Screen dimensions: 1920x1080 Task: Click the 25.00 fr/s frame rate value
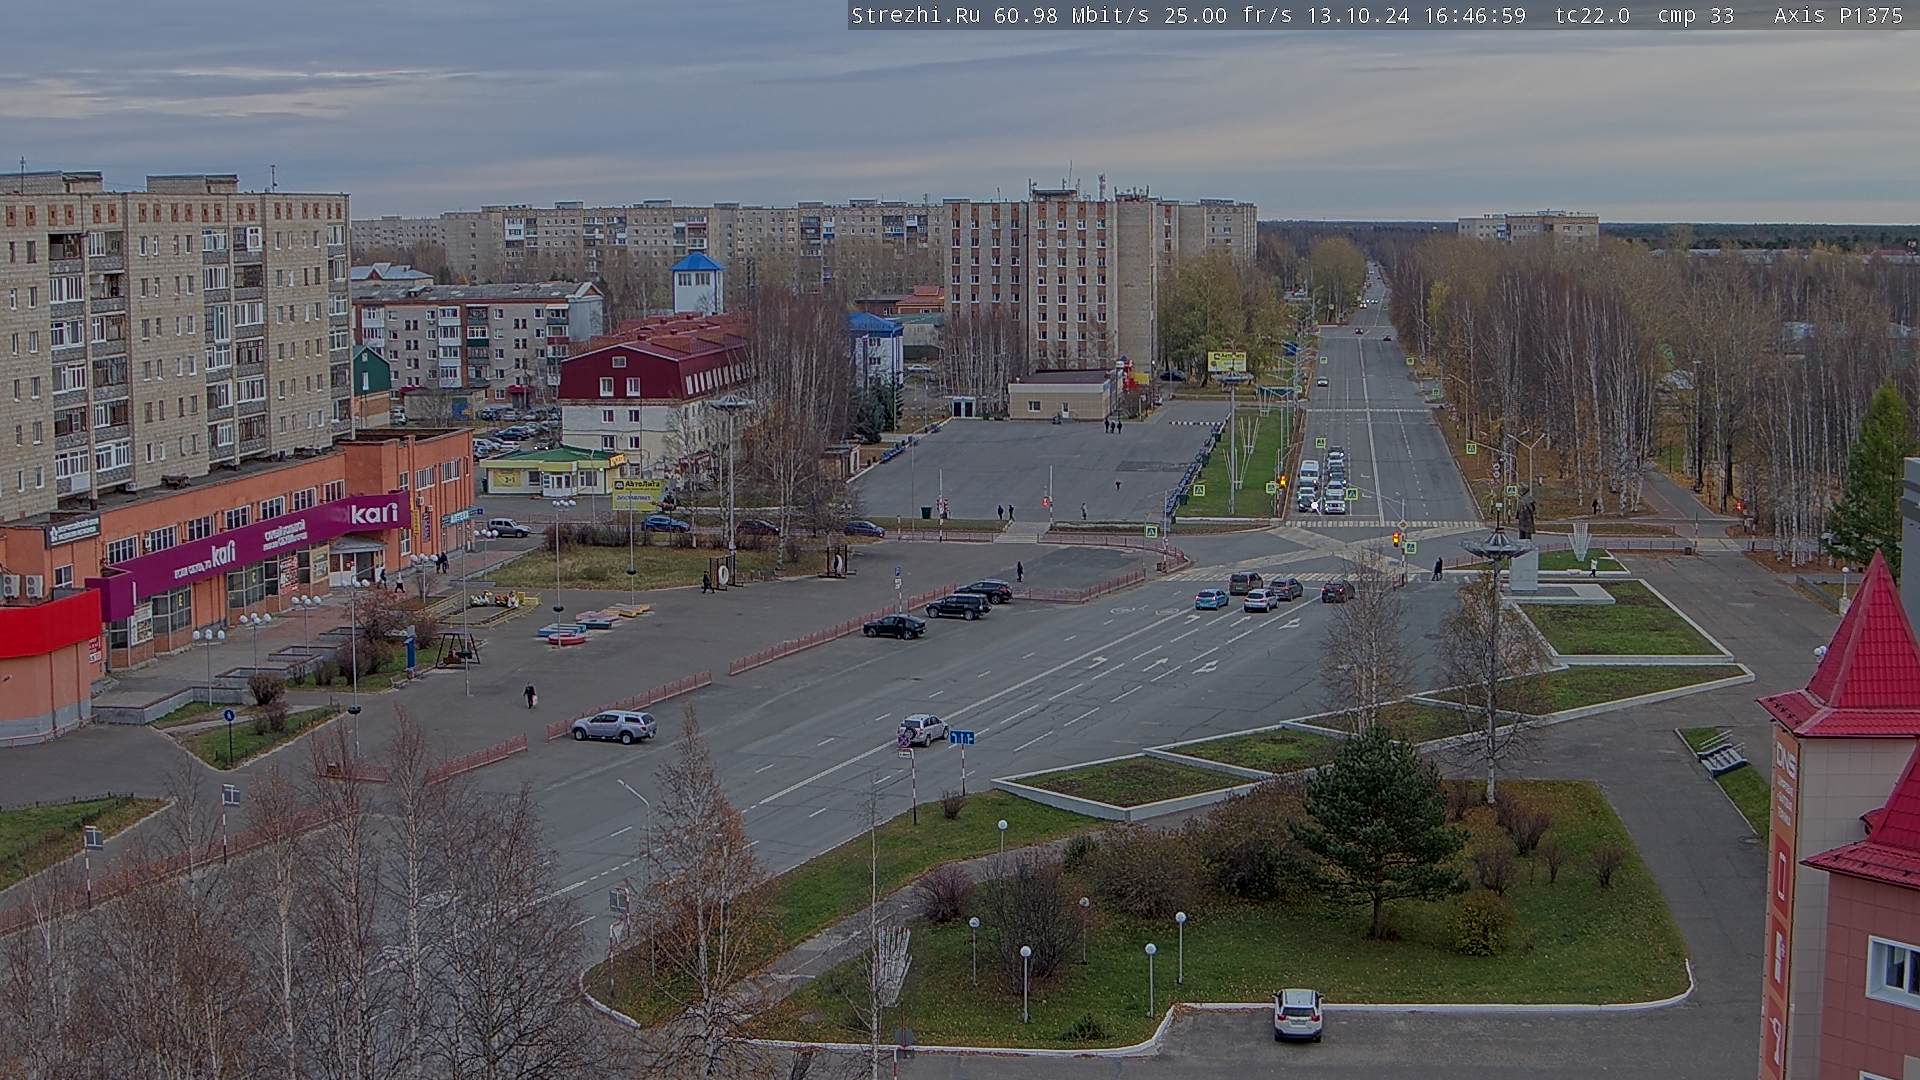click(1226, 15)
